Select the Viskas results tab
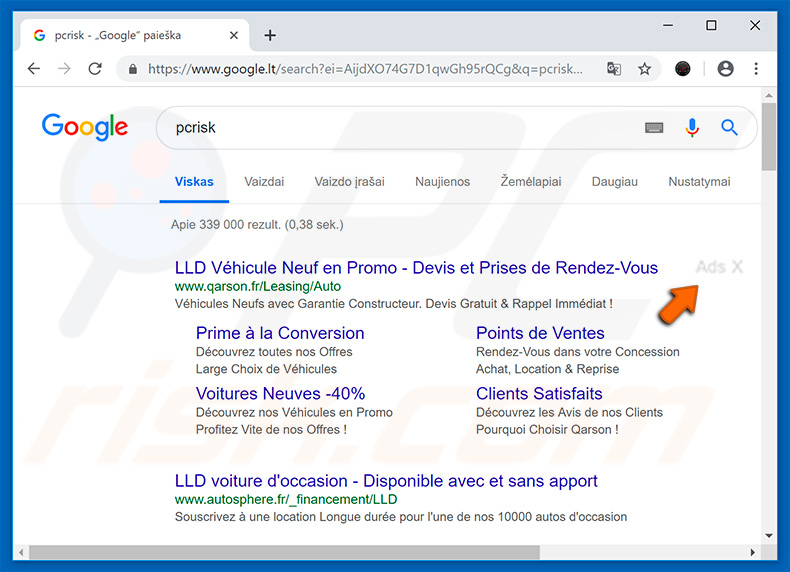The height and width of the screenshot is (572, 790). tap(194, 181)
